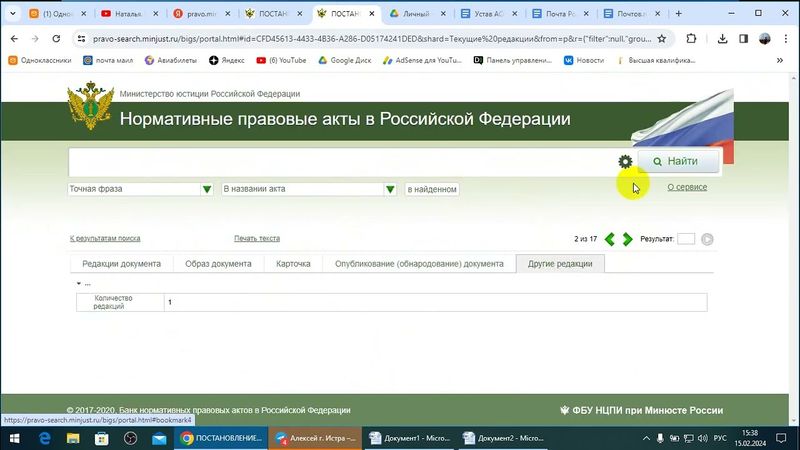Open the Авиабилеты bookmark
The height and width of the screenshot is (450, 800).
(170, 60)
